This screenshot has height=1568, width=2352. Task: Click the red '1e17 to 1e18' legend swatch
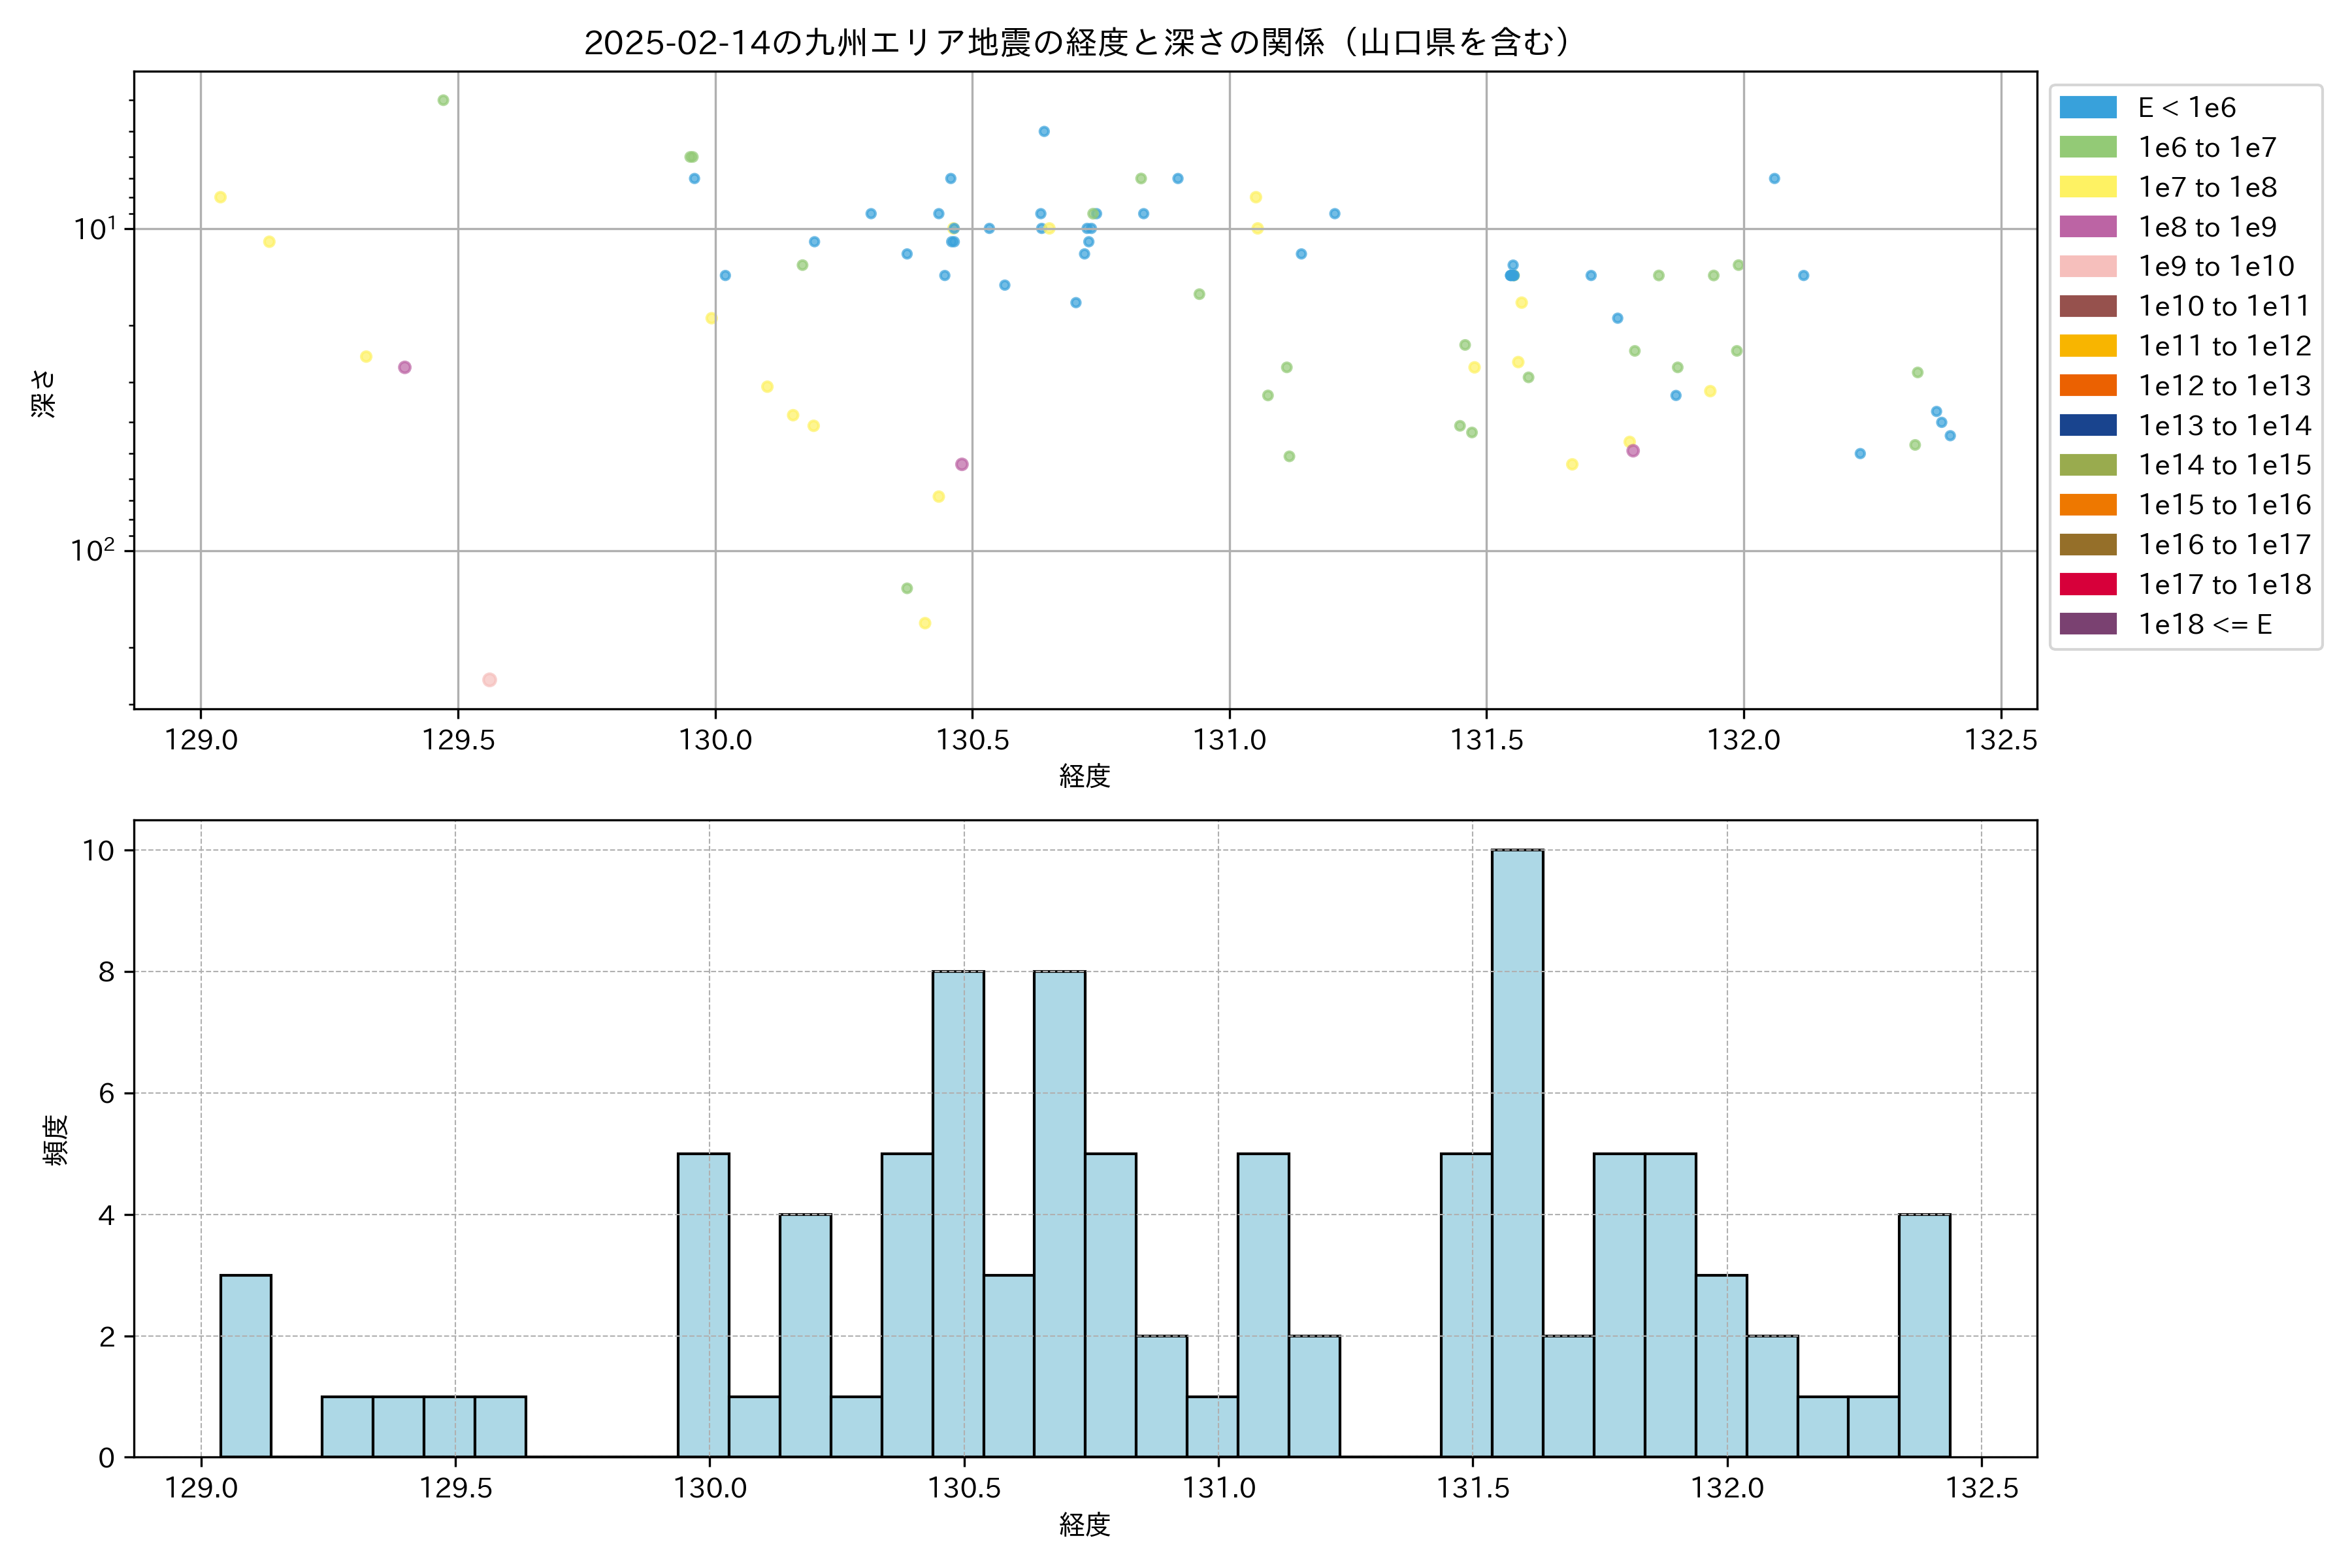(2088, 584)
